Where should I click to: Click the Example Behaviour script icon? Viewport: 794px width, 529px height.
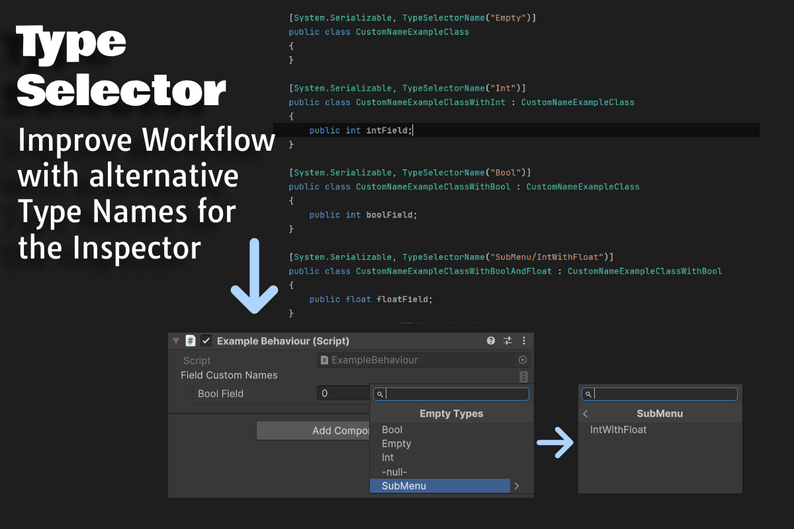click(x=190, y=341)
